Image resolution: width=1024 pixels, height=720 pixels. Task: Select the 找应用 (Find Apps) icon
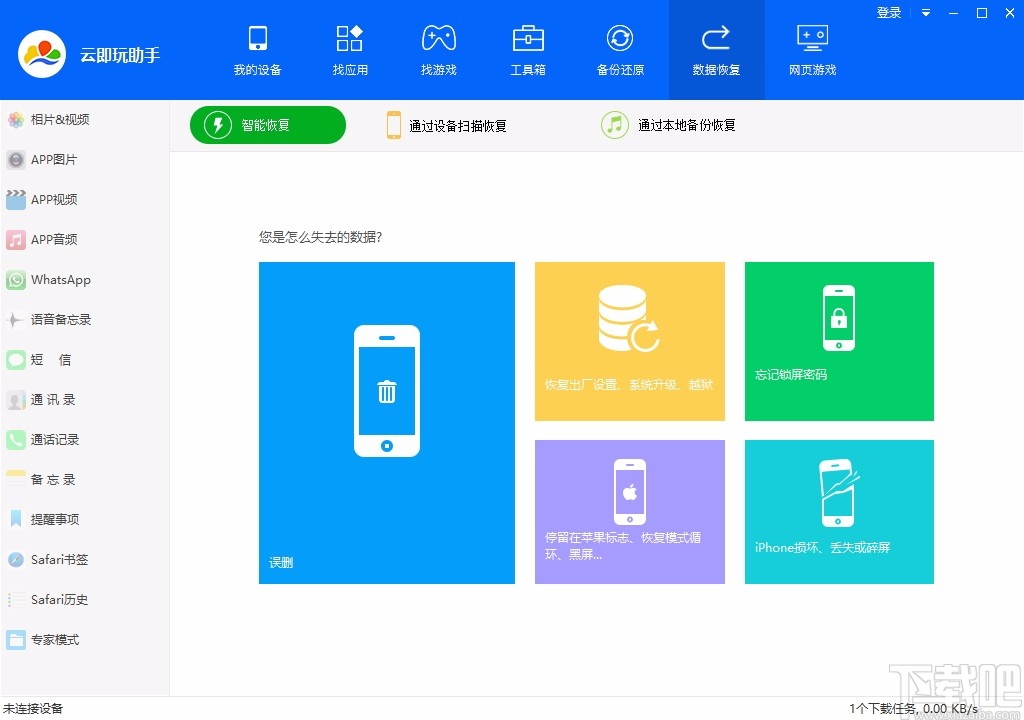(x=349, y=47)
